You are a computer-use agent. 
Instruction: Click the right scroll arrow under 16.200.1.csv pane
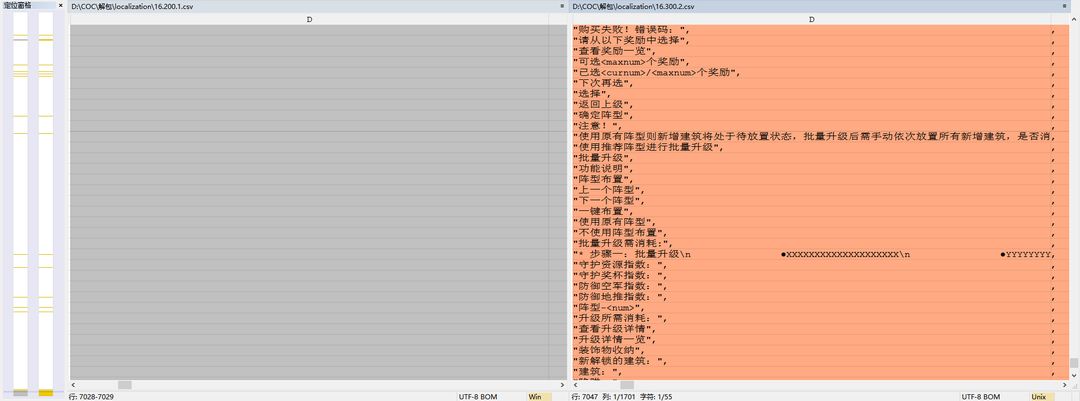click(x=562, y=384)
